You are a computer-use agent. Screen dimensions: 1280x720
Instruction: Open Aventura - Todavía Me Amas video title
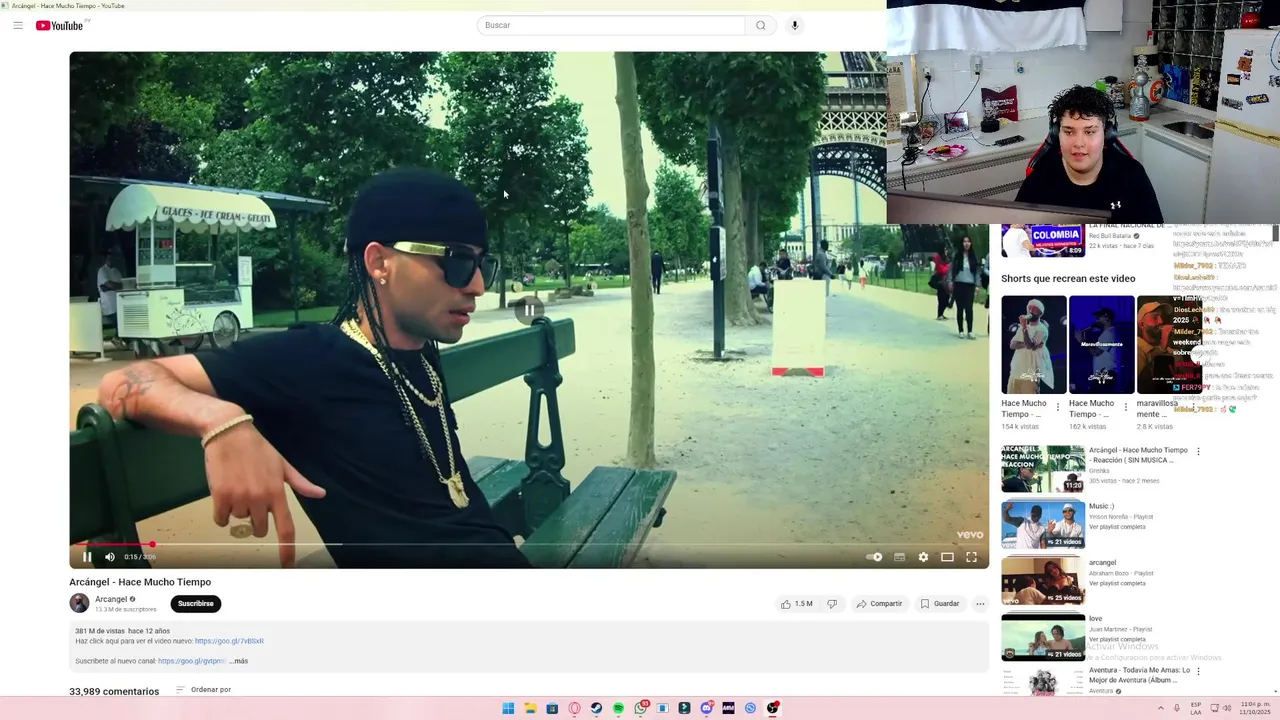pos(1139,675)
